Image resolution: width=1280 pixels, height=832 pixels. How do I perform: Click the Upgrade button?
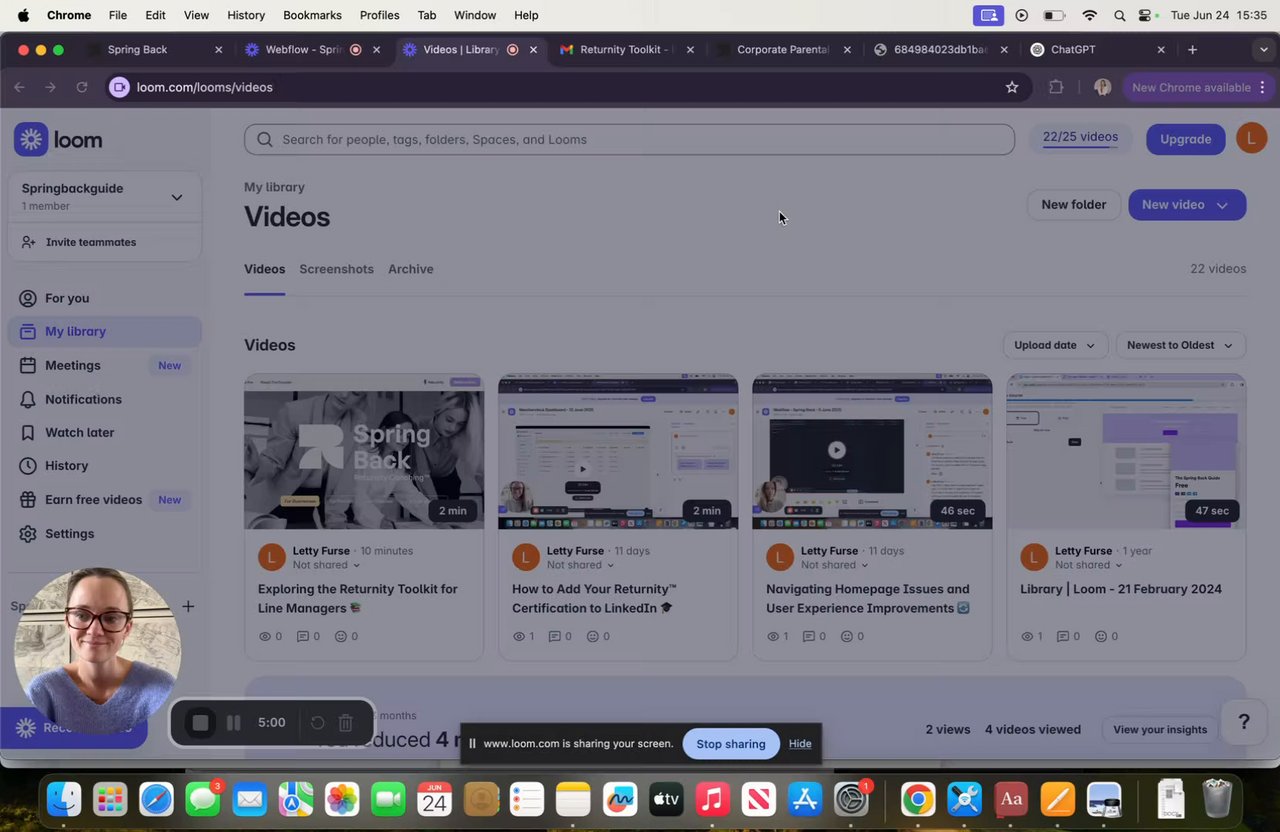tap(1185, 139)
